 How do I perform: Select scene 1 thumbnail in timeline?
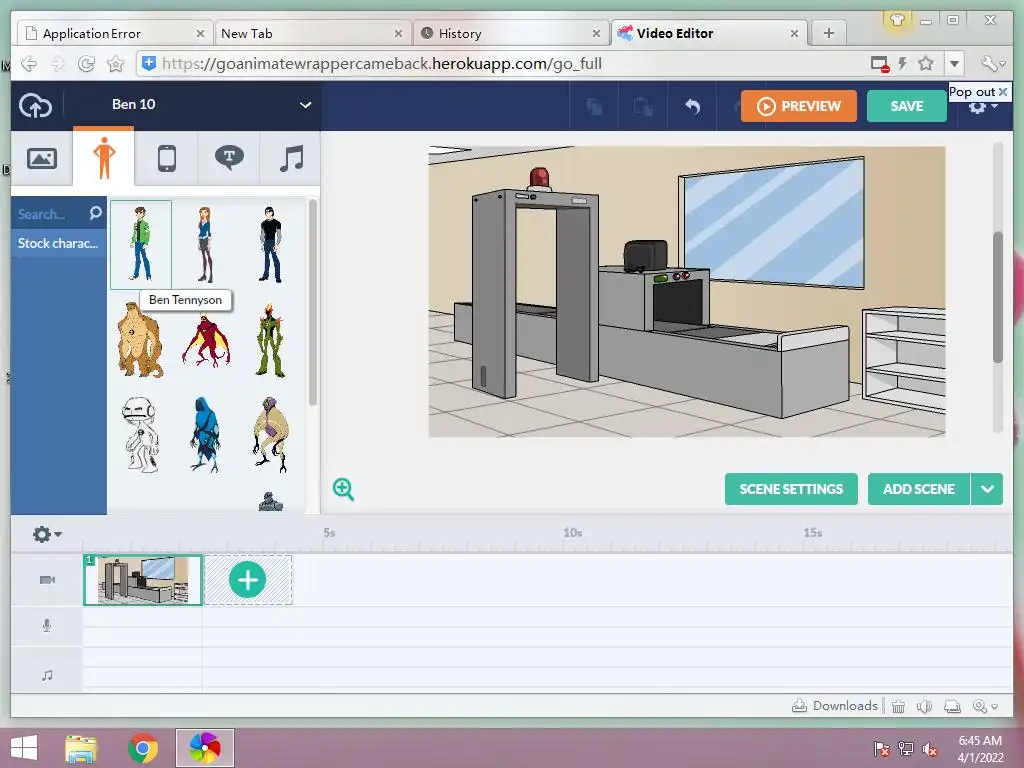coord(143,580)
